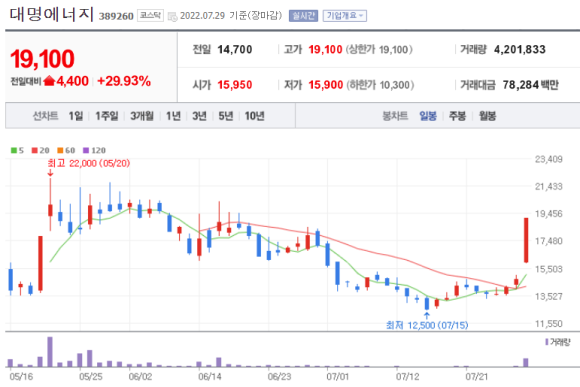Click the 최고 22,000 (05/20) marker

point(89,163)
